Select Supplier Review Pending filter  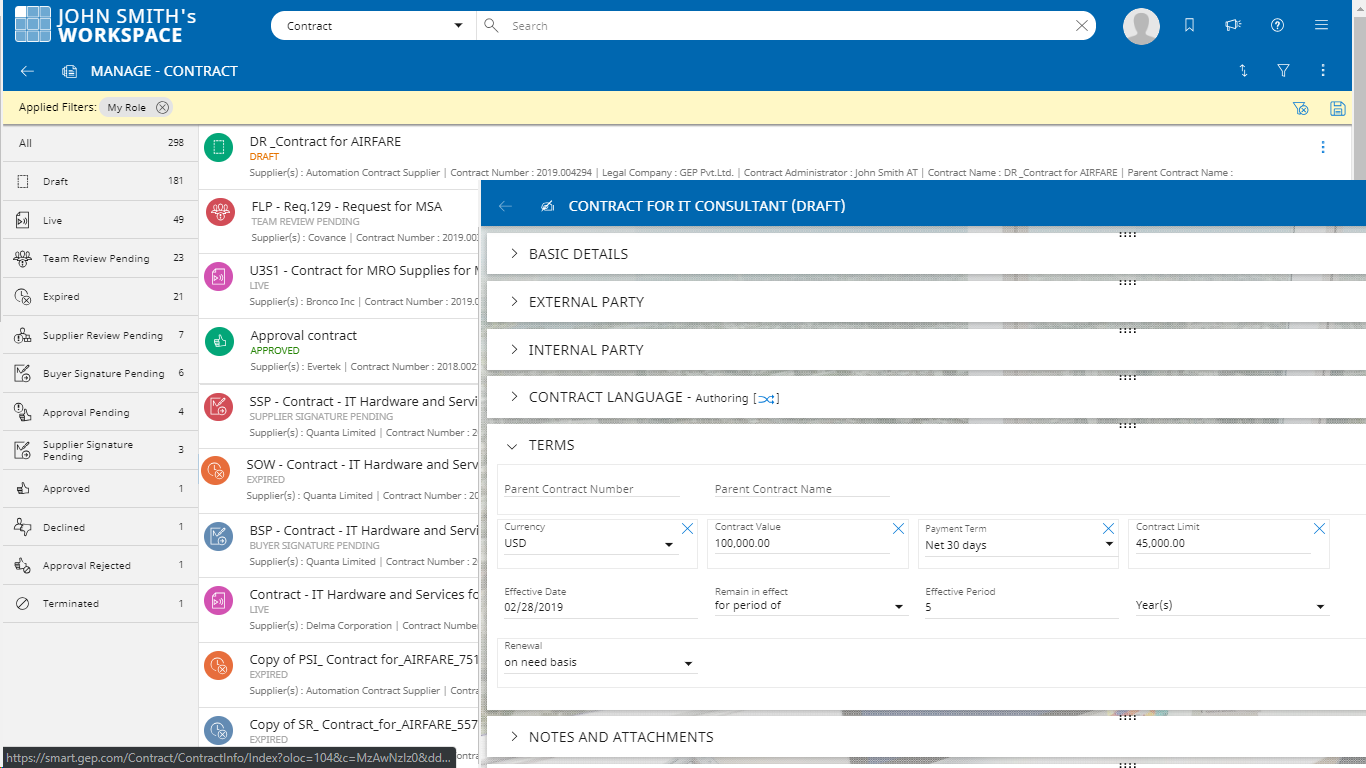[x=100, y=335]
